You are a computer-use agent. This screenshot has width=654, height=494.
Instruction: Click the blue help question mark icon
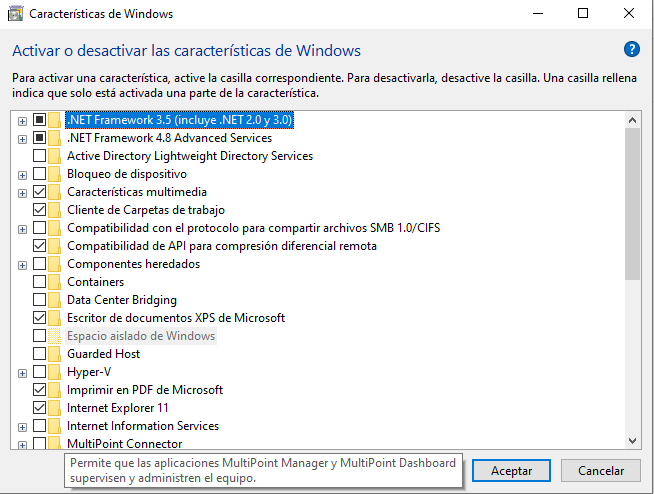pos(631,49)
